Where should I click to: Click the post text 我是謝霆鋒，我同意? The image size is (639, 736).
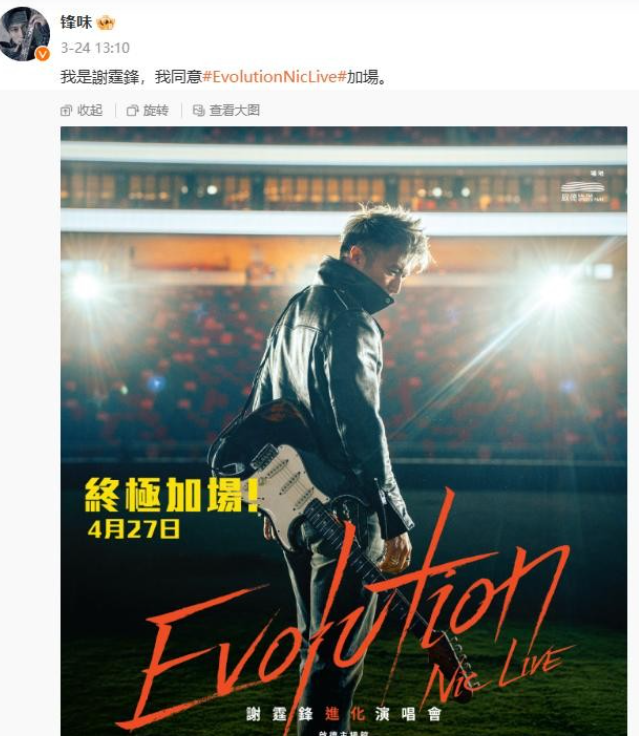click(x=131, y=77)
